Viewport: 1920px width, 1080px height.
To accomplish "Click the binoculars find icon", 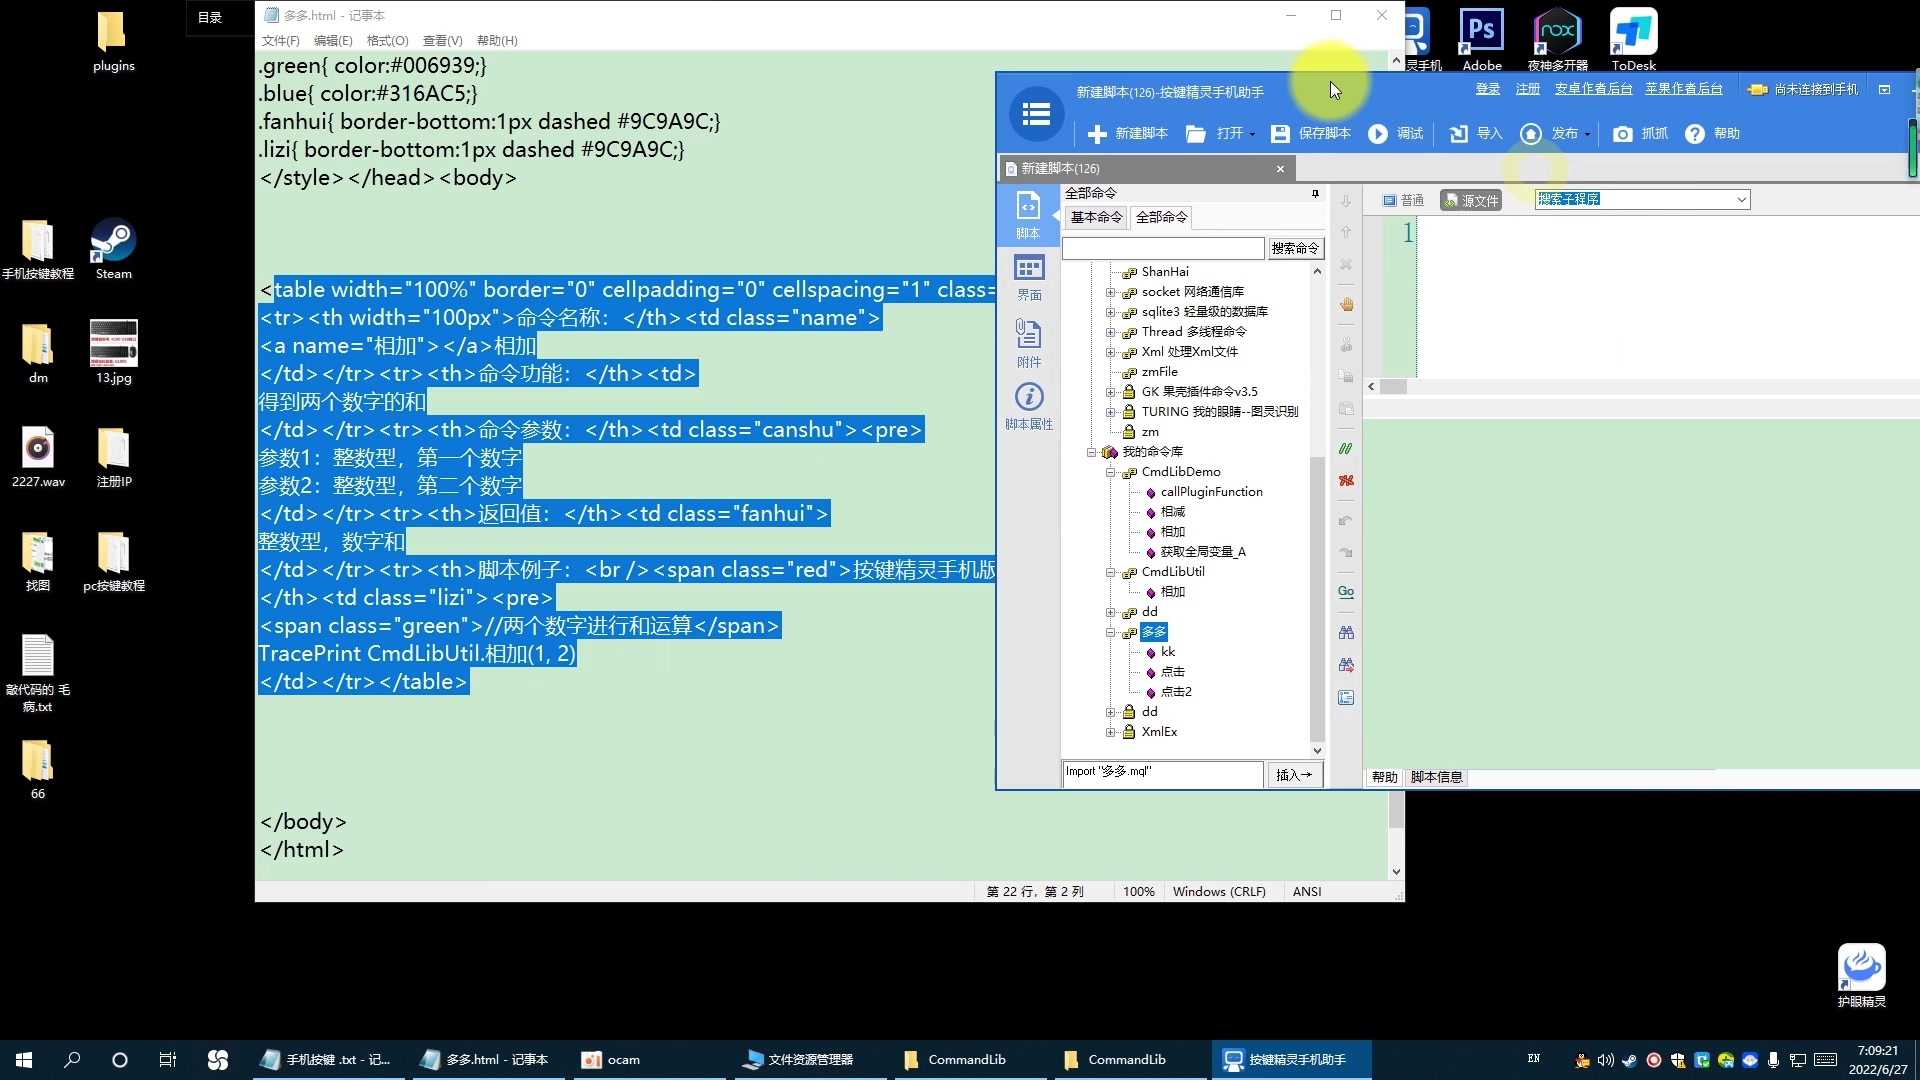I will pyautogui.click(x=1346, y=632).
